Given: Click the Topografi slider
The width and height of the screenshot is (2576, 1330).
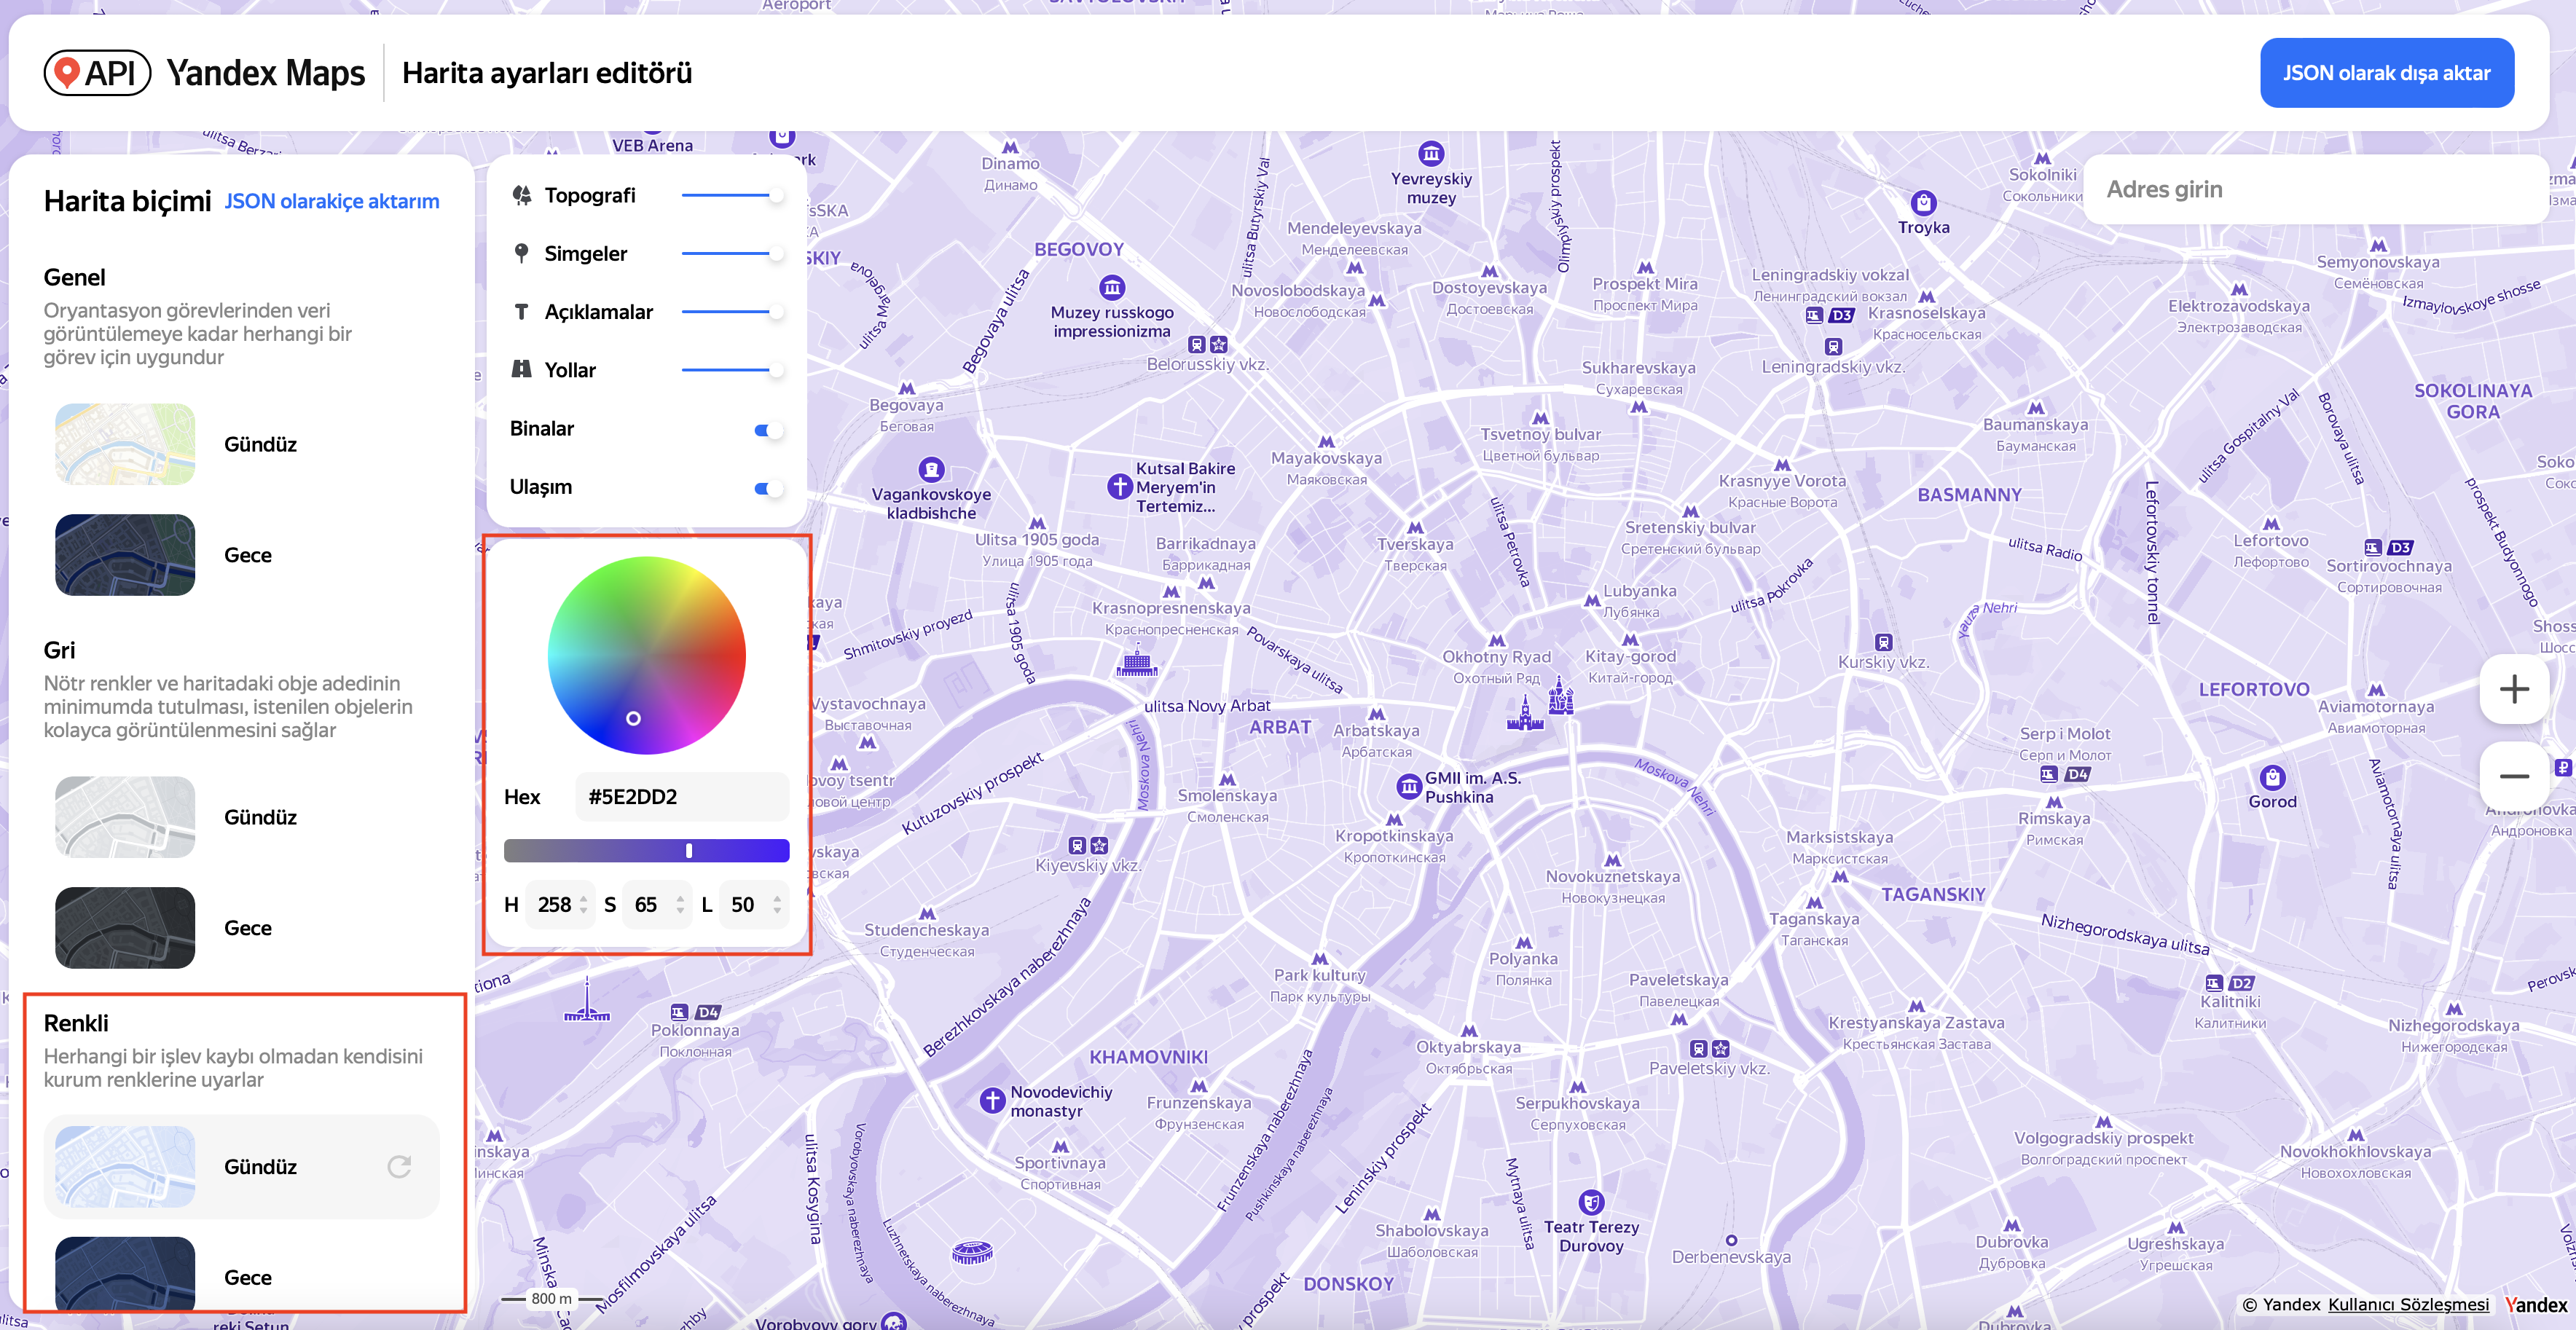Looking at the screenshot, I should [x=732, y=195].
